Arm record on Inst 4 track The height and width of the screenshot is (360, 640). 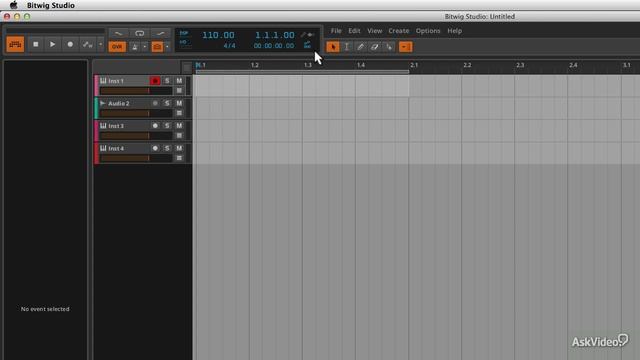point(155,148)
